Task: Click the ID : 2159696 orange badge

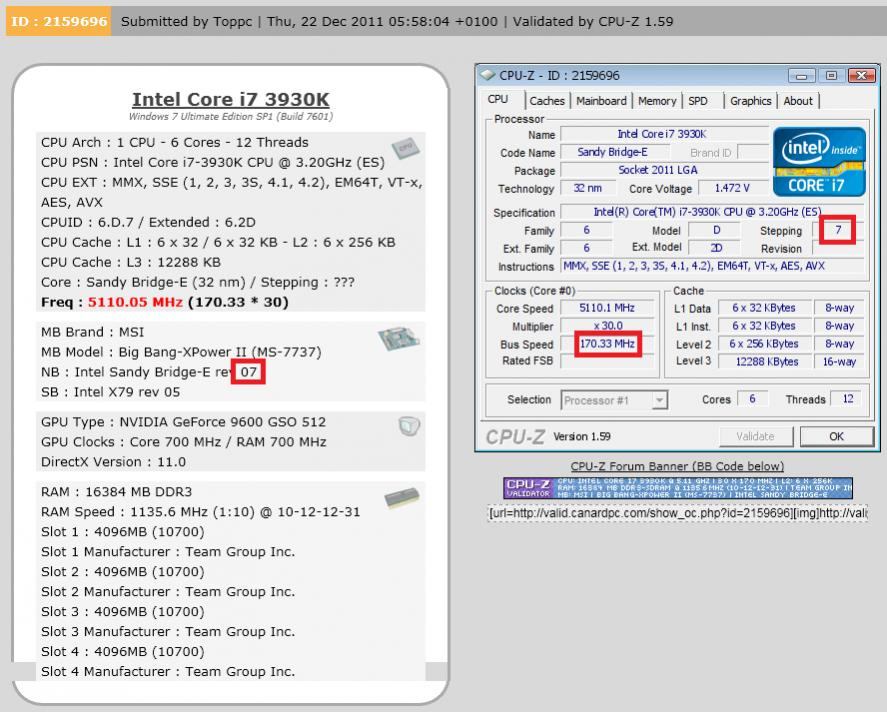Action: 59,21
